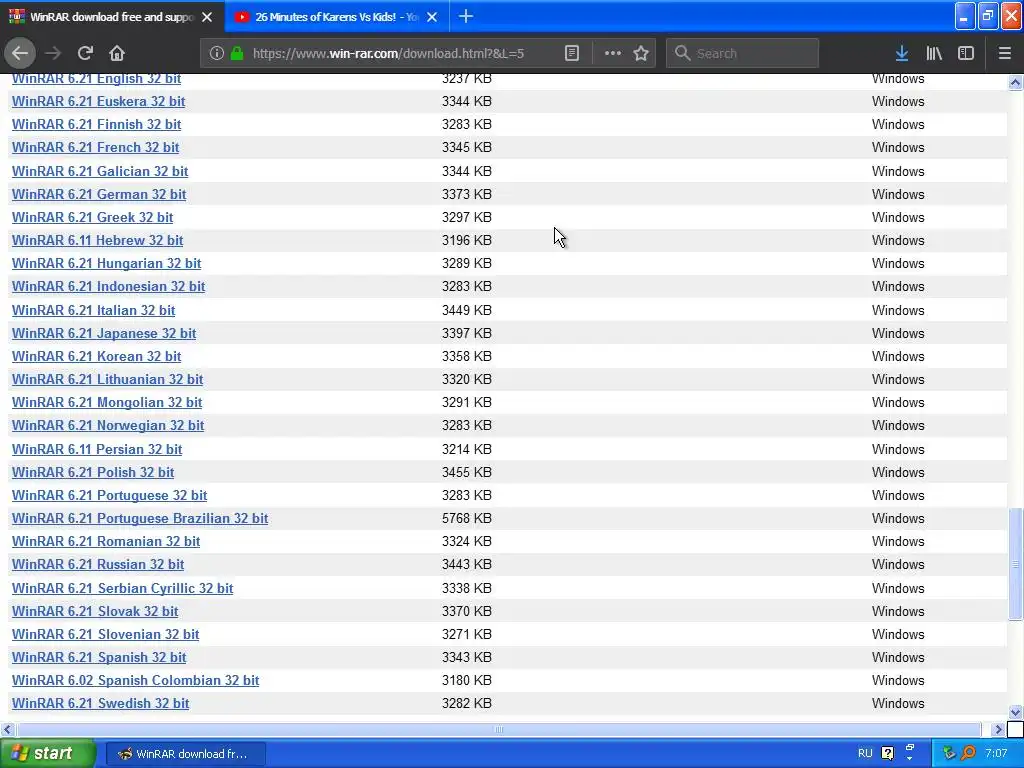Switch to the 26 Minutes of Karens tab
This screenshot has height=768, width=1024.
(336, 16)
